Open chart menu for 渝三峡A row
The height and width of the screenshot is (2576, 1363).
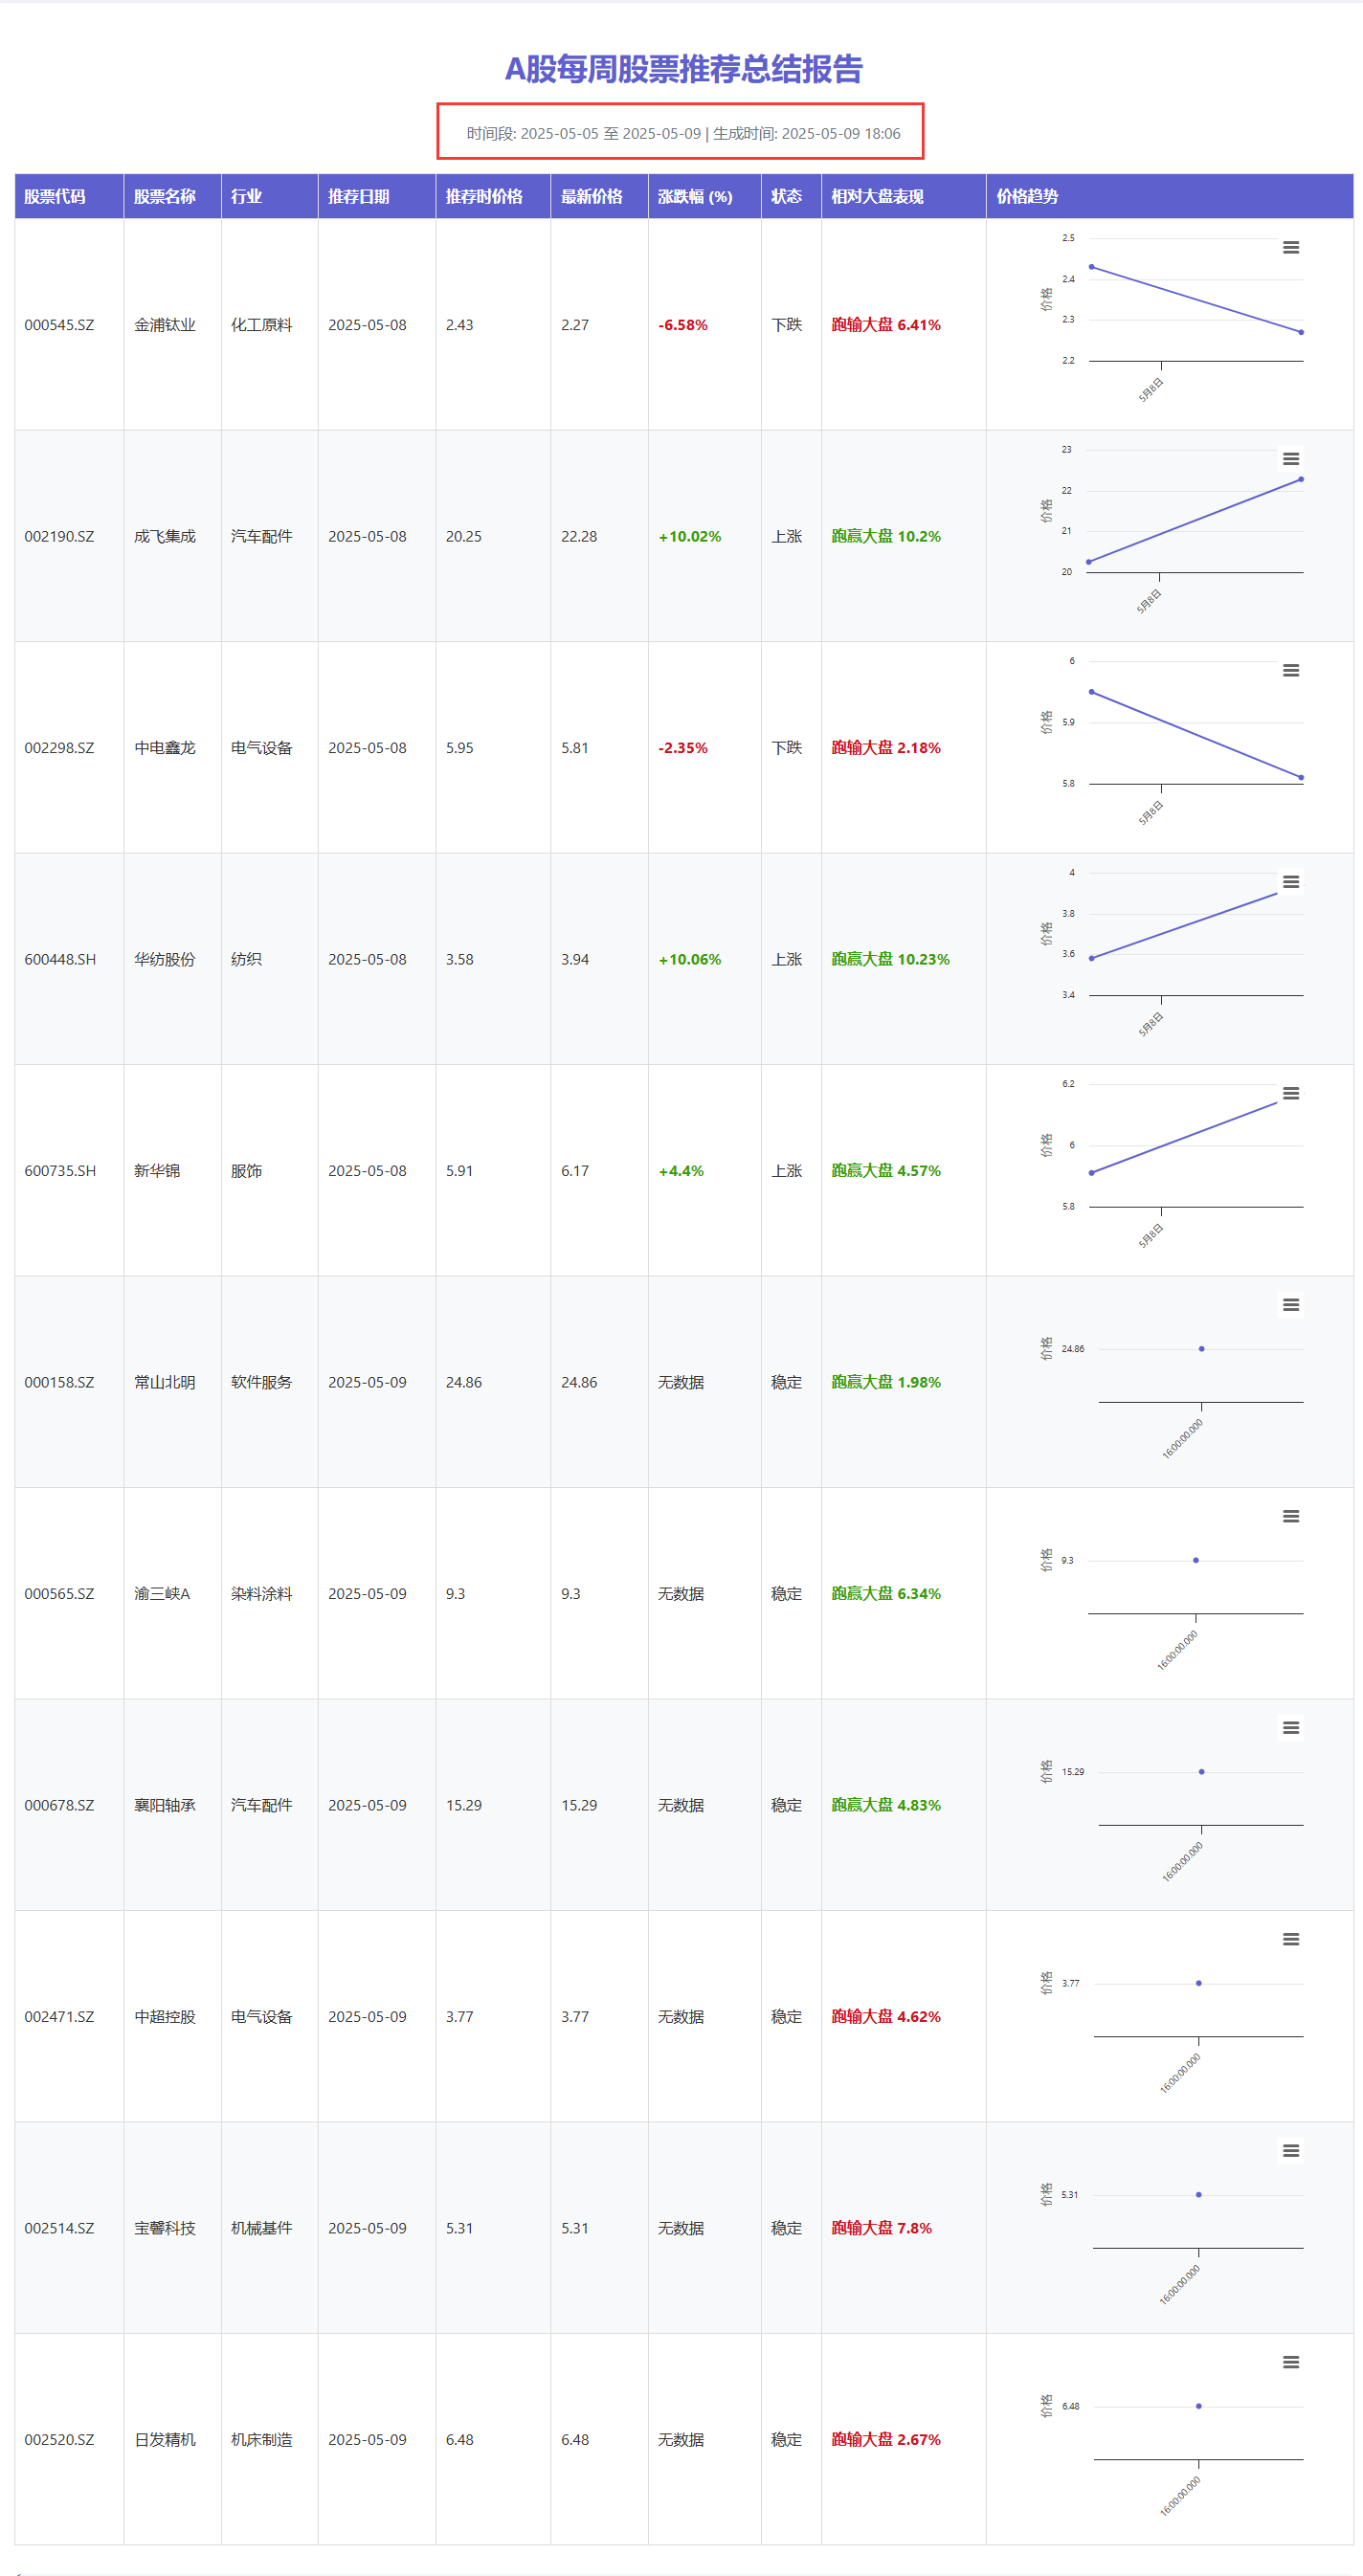point(1291,1516)
